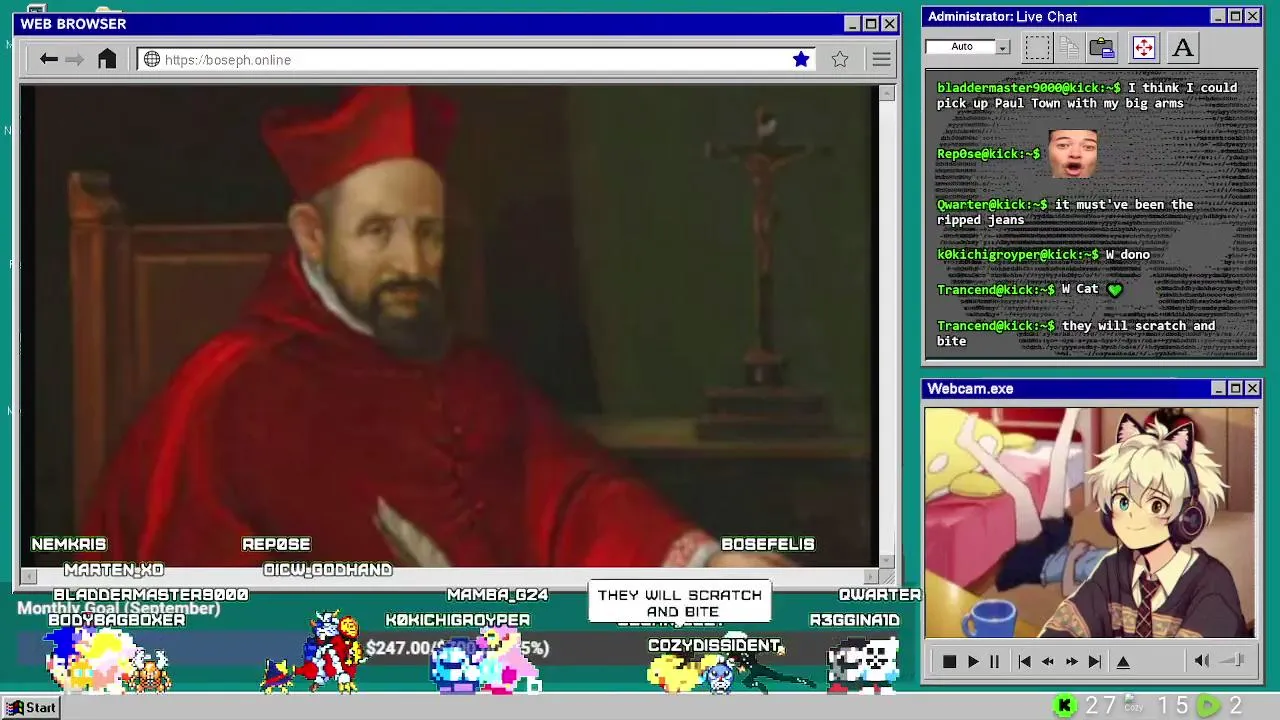The height and width of the screenshot is (720, 1280).
Task: Rewind in the Webcam.exe player
Action: click(1047, 662)
